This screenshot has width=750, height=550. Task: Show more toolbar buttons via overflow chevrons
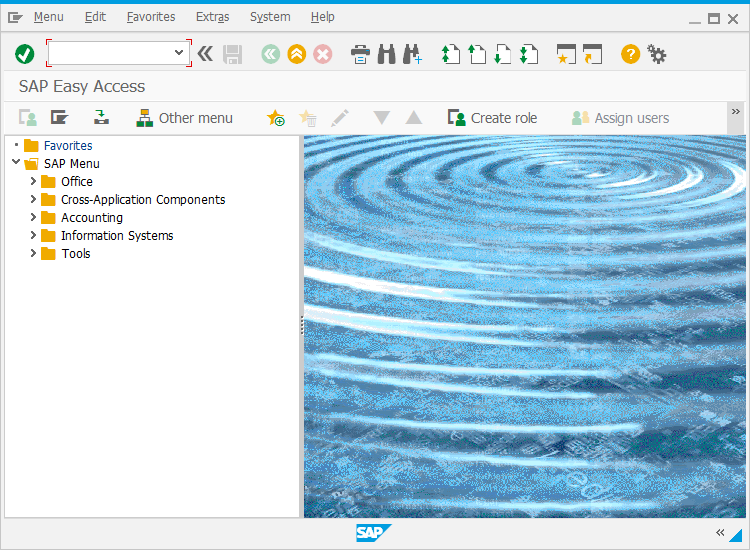(736, 112)
